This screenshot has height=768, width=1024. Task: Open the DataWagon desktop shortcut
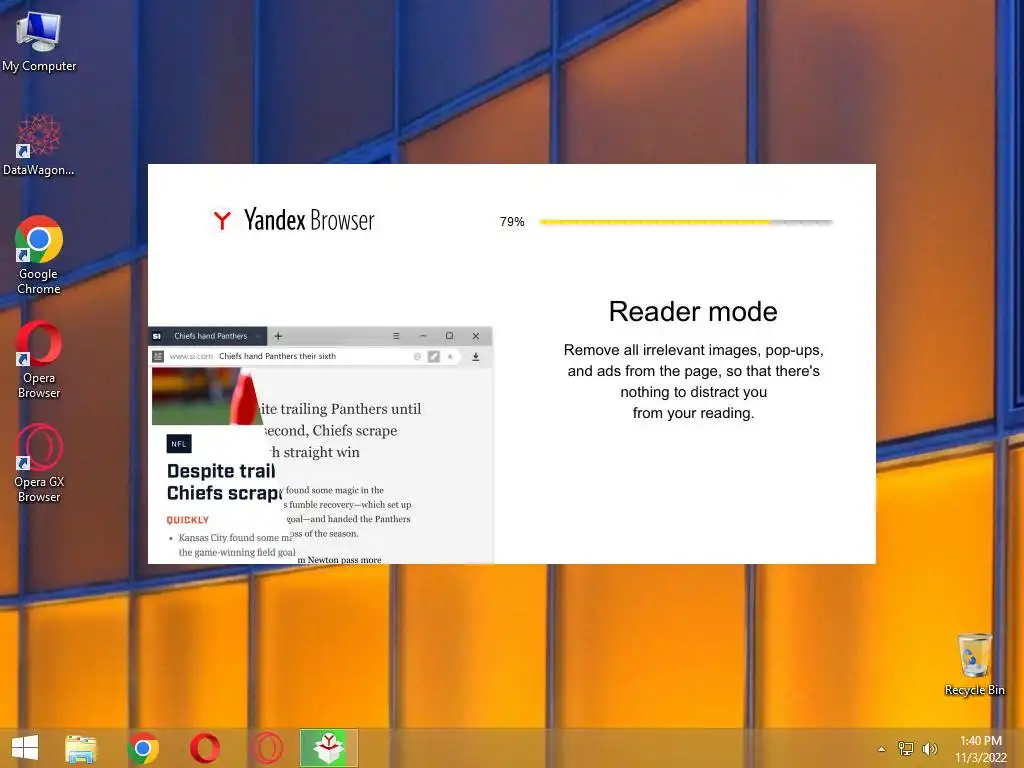click(x=39, y=144)
